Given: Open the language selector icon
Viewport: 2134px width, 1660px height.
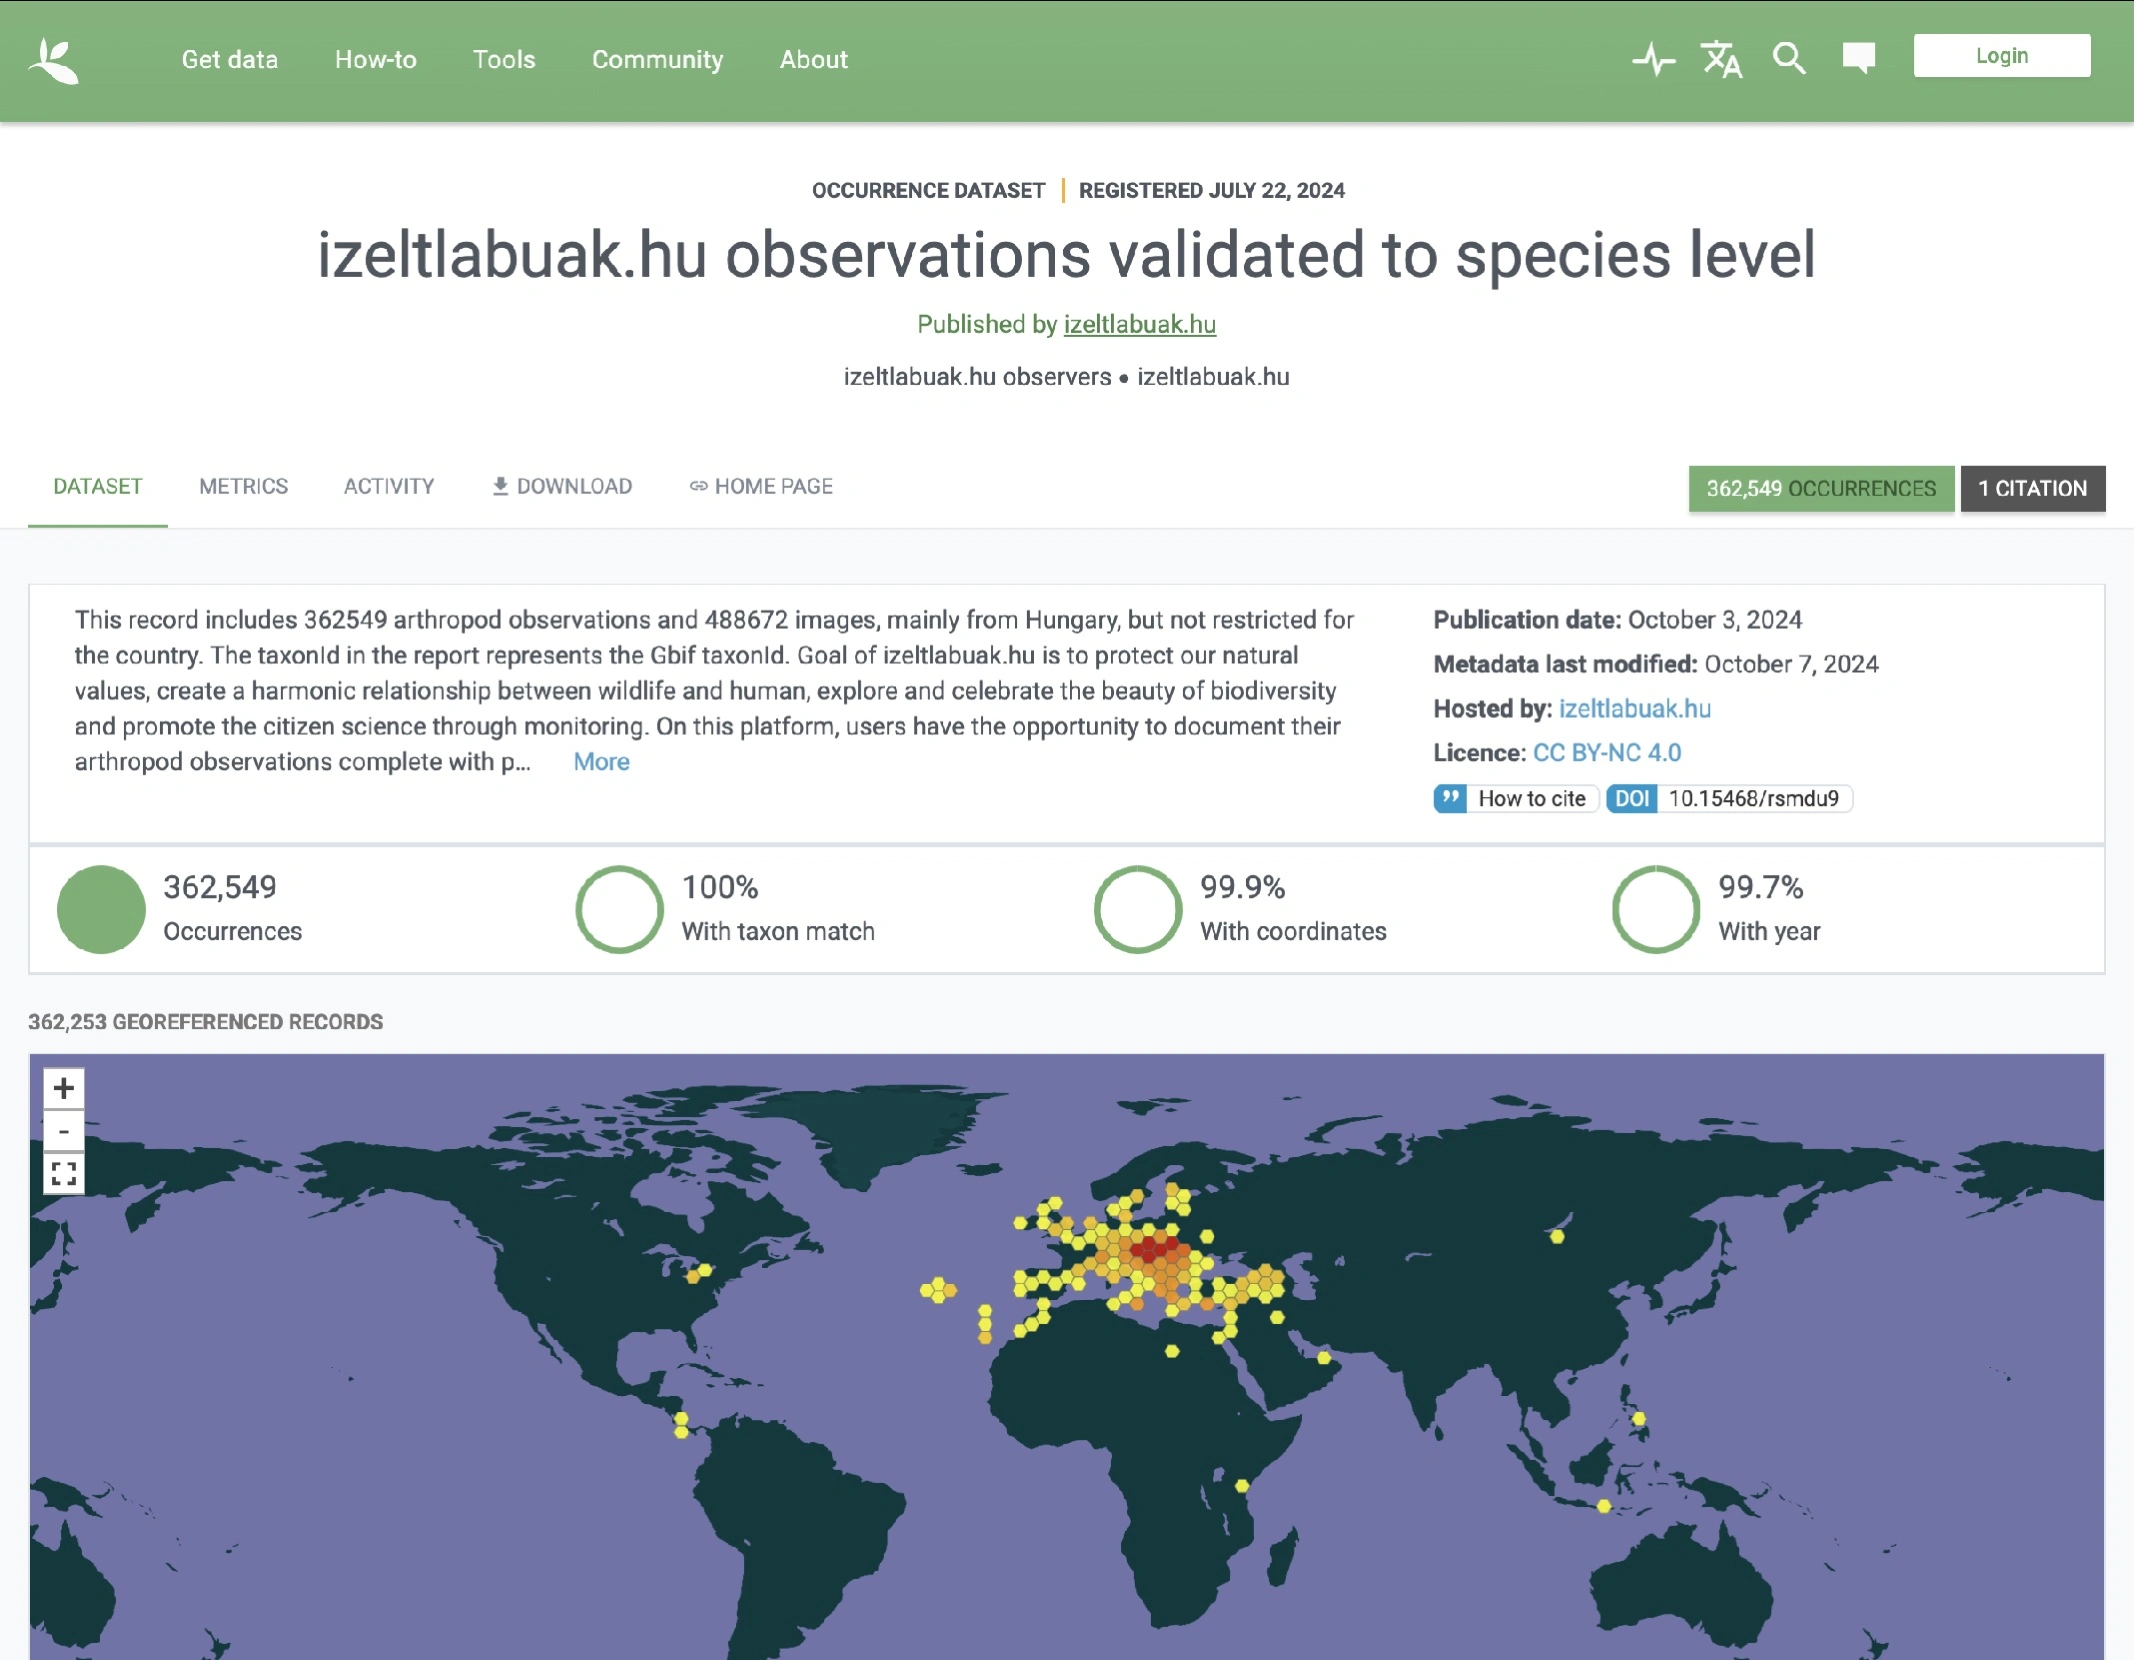Looking at the screenshot, I should coord(1722,60).
